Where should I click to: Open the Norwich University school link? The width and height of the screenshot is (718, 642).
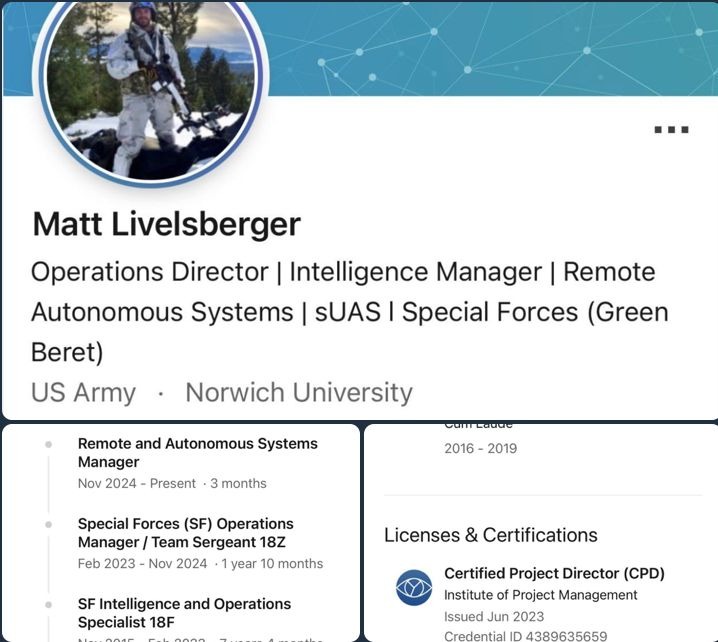[299, 392]
